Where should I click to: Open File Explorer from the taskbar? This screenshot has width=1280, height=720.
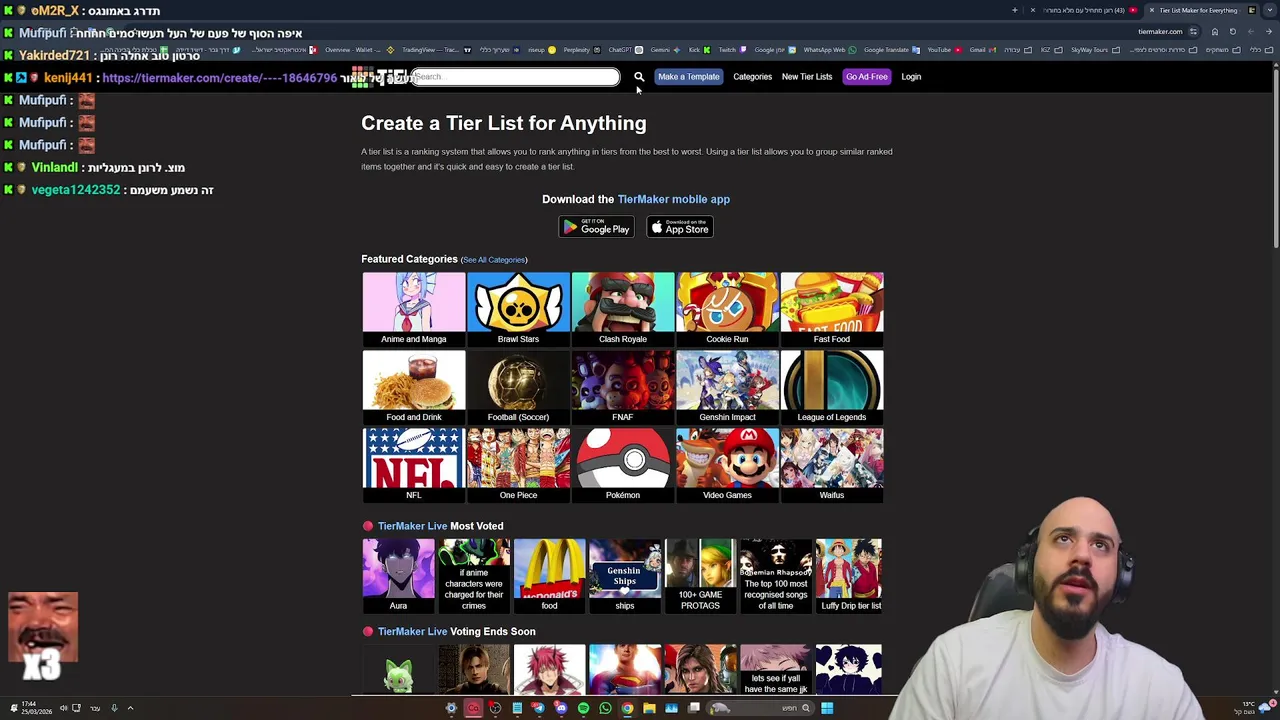[649, 708]
